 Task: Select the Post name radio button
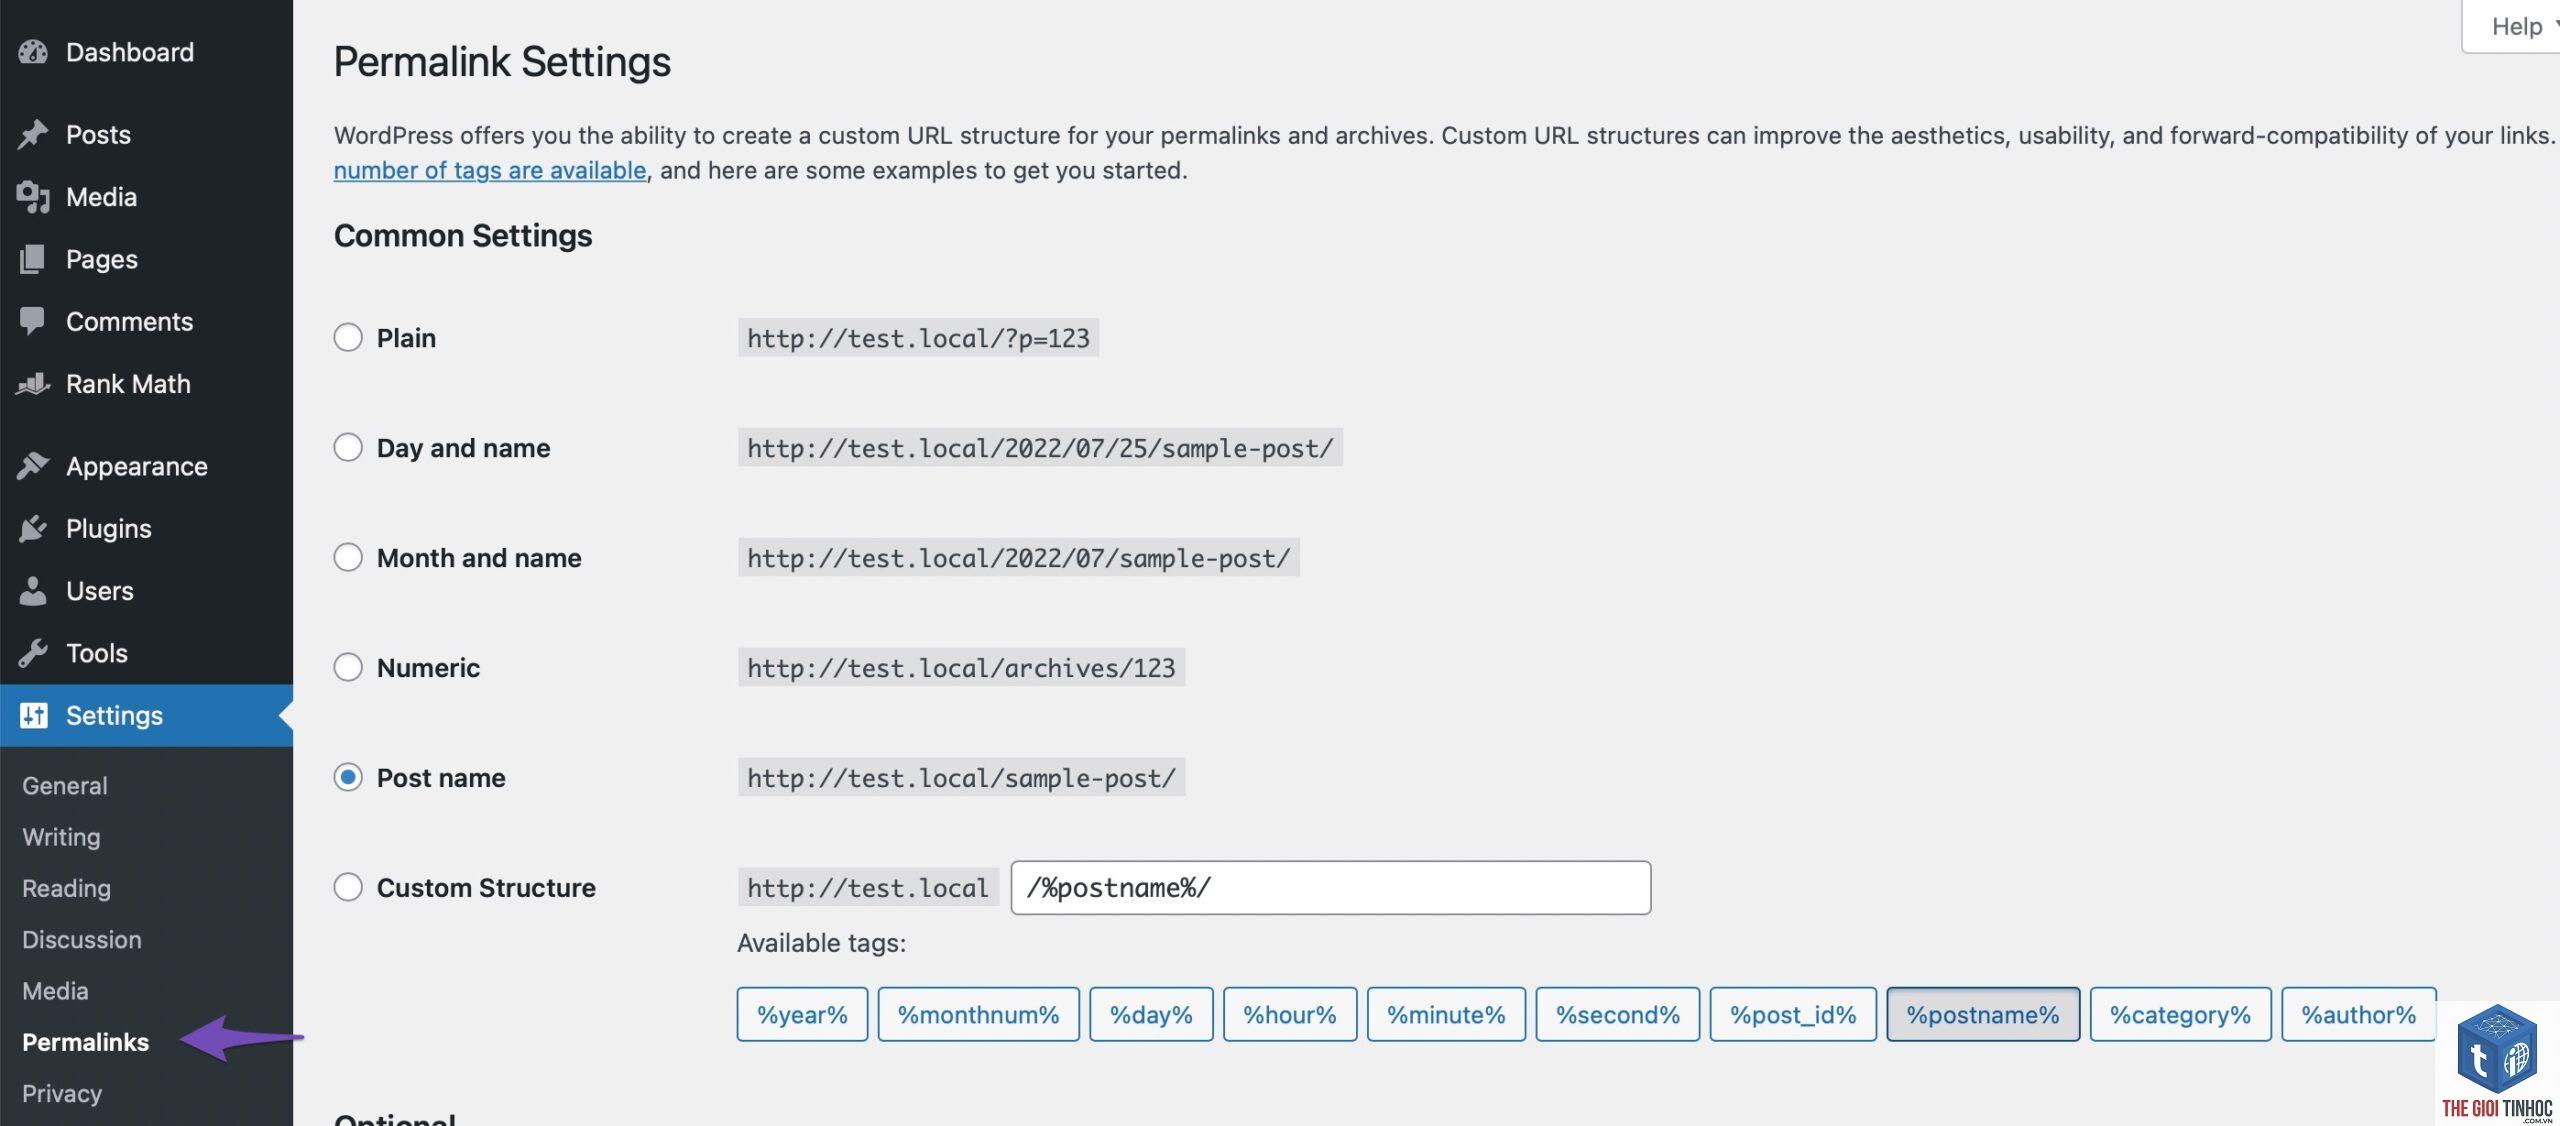tap(348, 778)
